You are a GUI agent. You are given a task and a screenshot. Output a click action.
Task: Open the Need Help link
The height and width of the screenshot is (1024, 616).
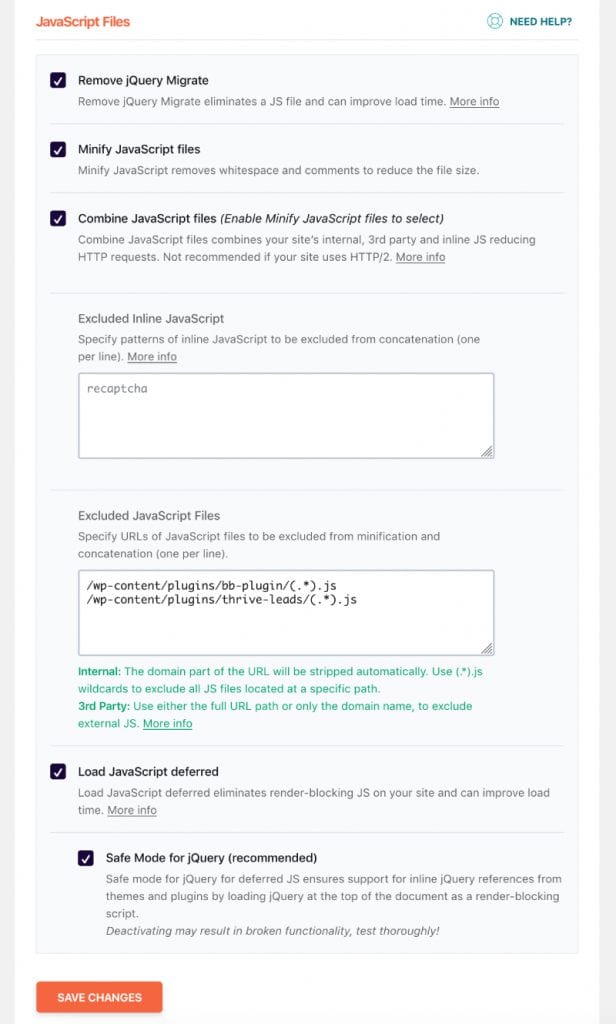[540, 21]
